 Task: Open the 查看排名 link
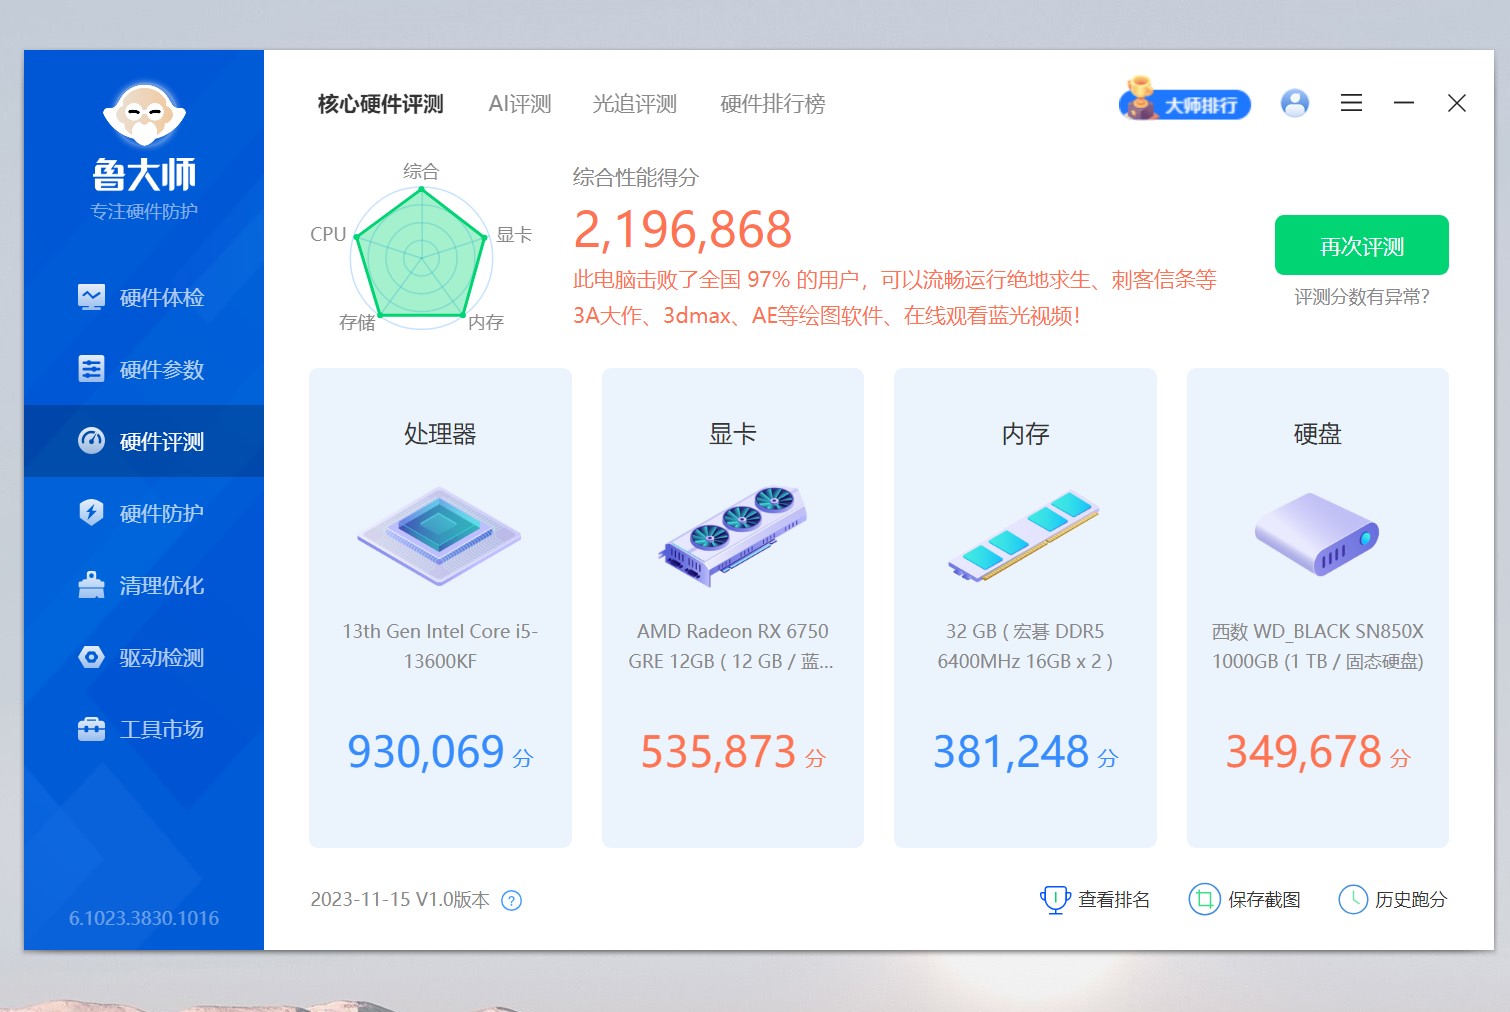pyautogui.click(x=1095, y=899)
